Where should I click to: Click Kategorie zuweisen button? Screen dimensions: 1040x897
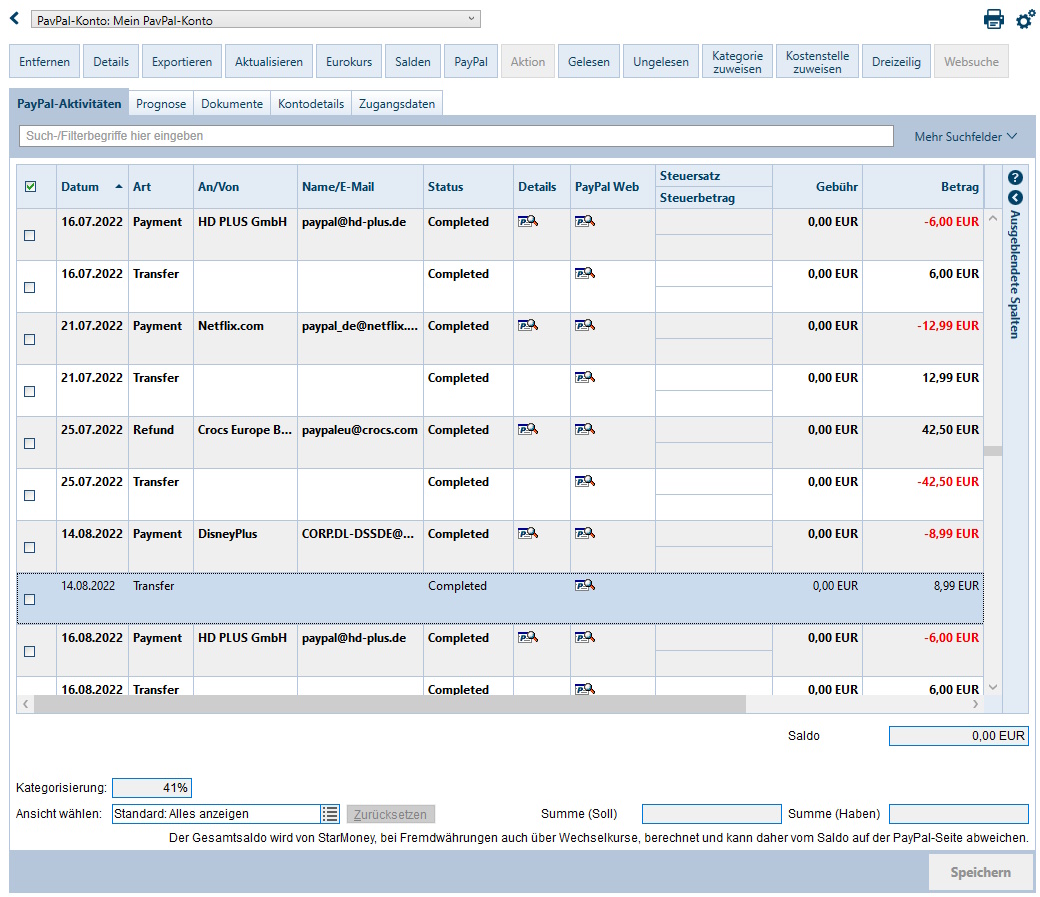click(x=738, y=61)
